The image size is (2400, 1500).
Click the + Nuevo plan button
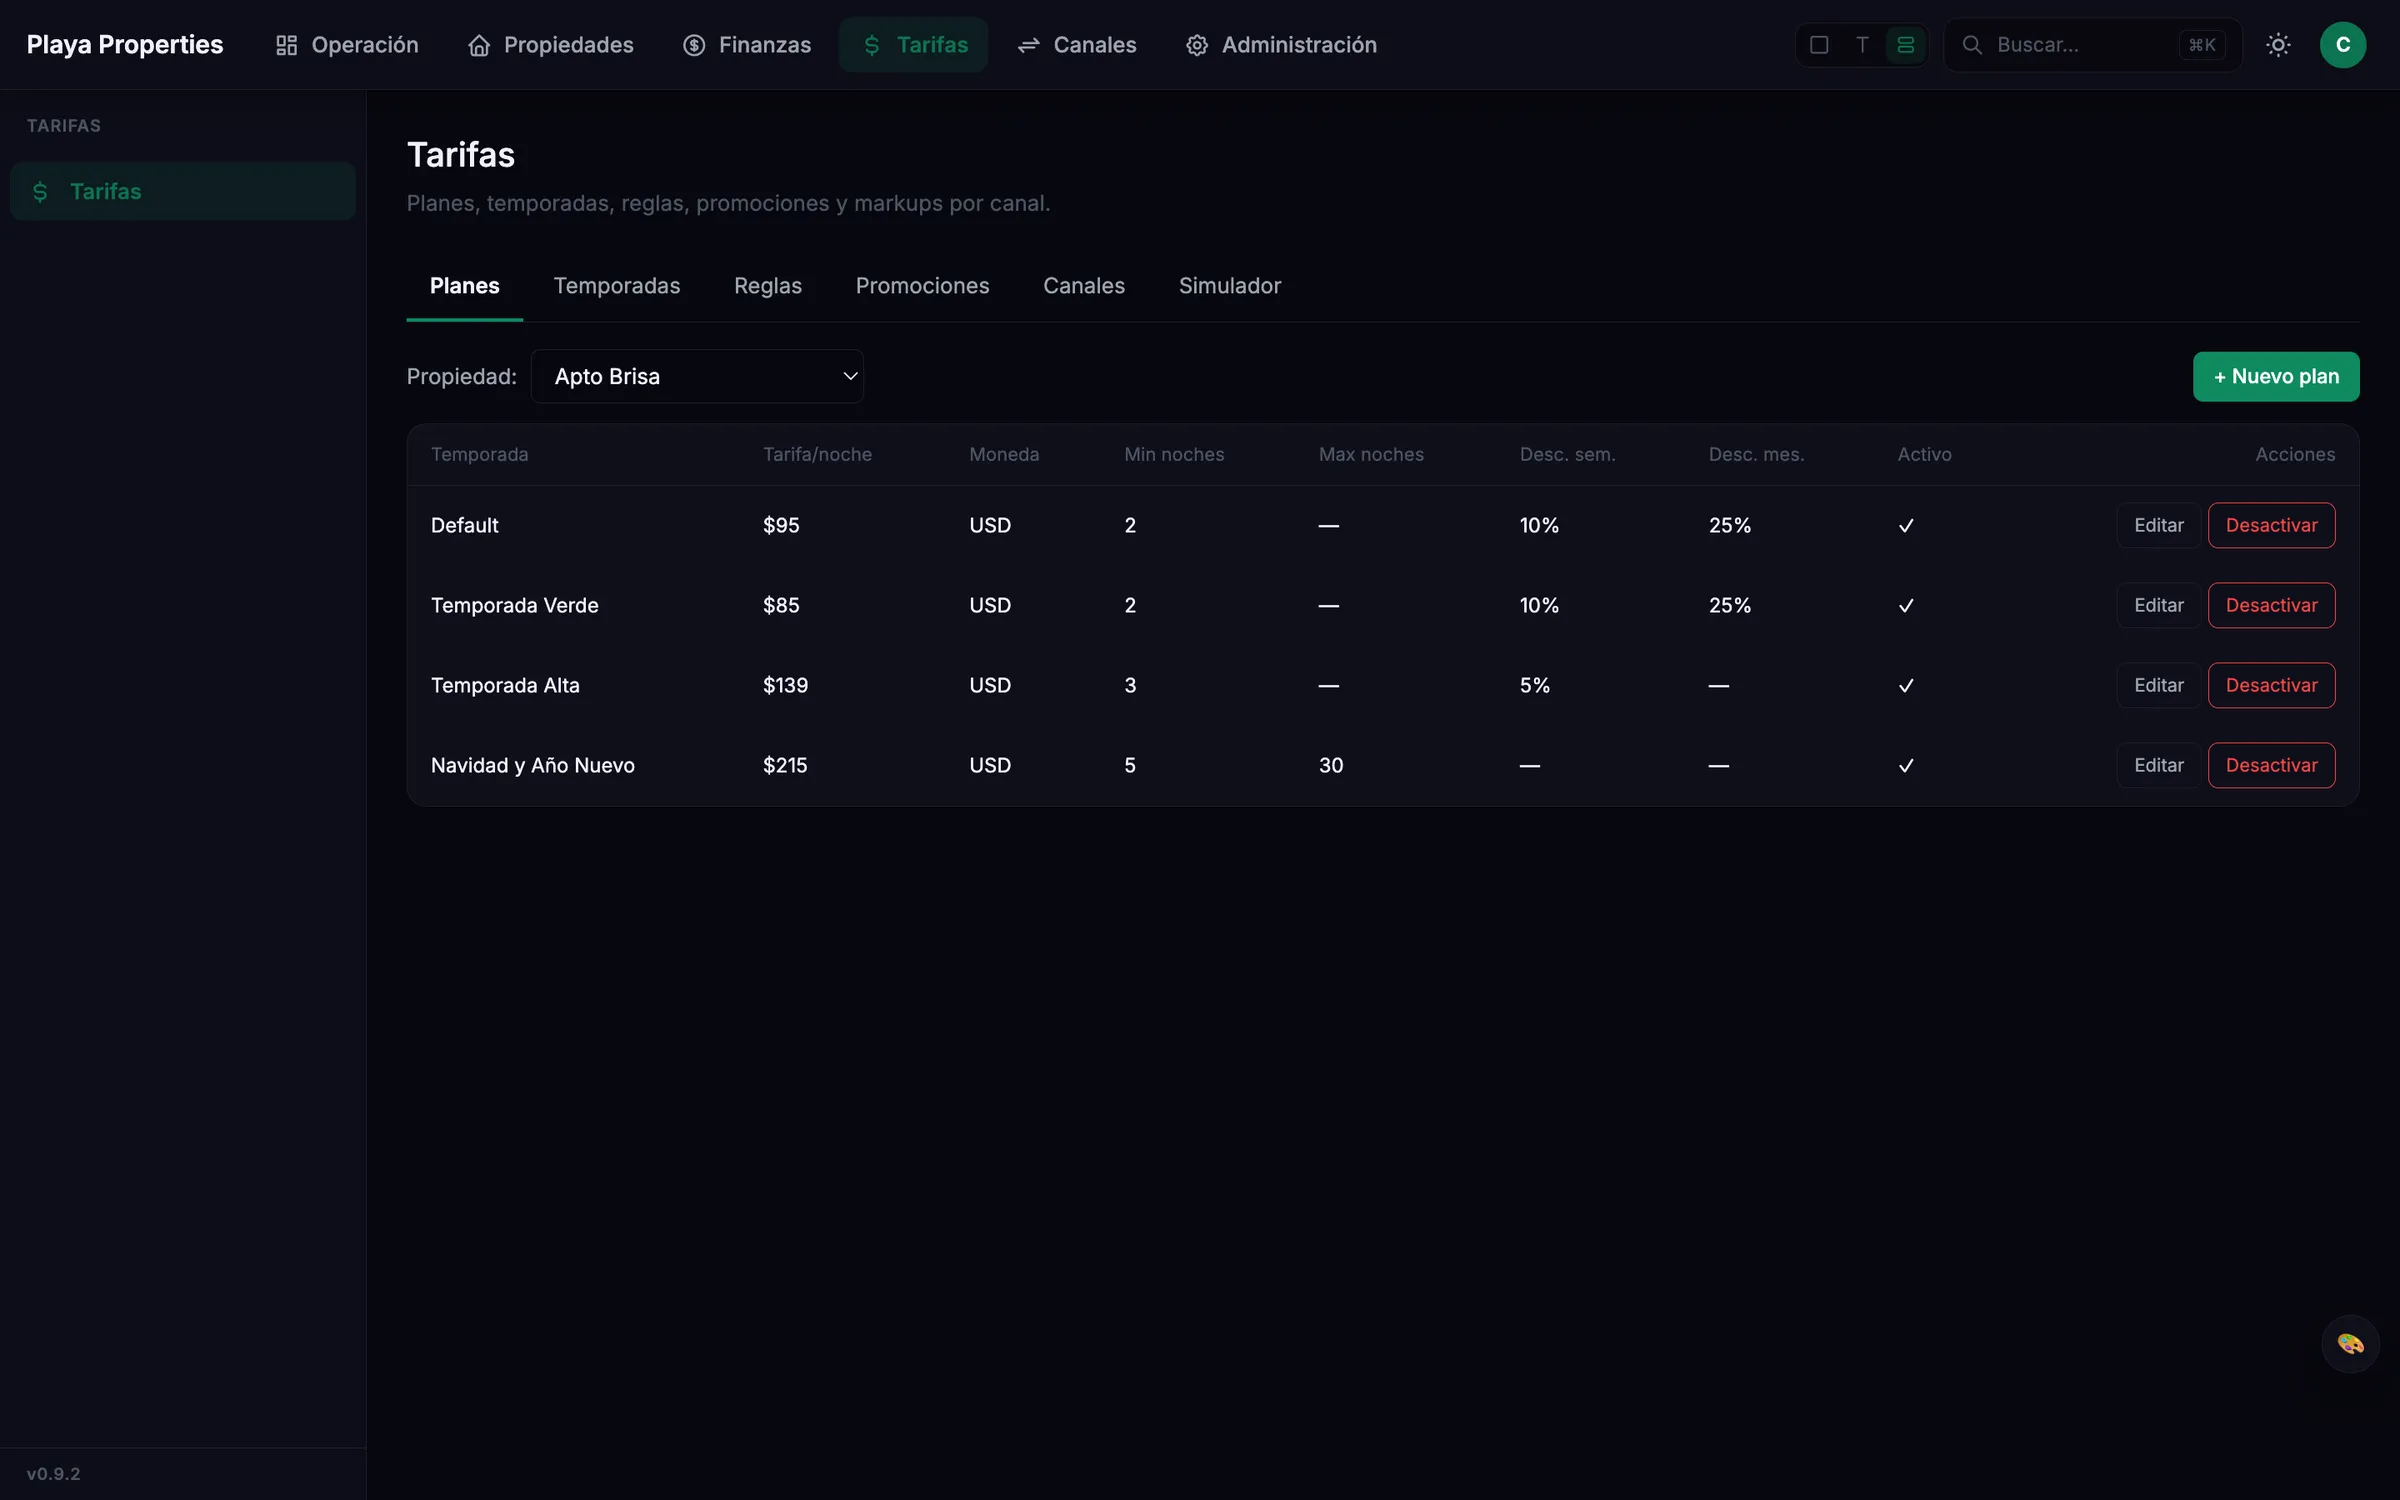coord(2276,376)
